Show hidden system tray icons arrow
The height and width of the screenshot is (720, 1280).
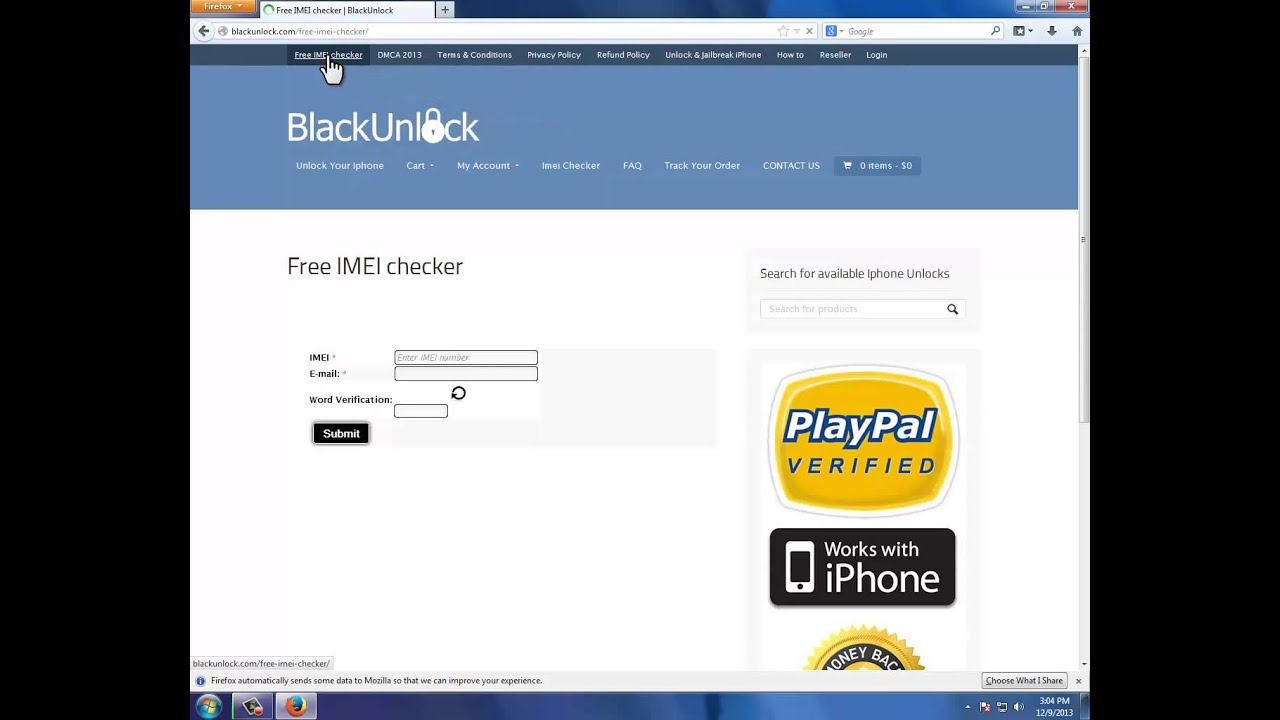[x=967, y=707]
